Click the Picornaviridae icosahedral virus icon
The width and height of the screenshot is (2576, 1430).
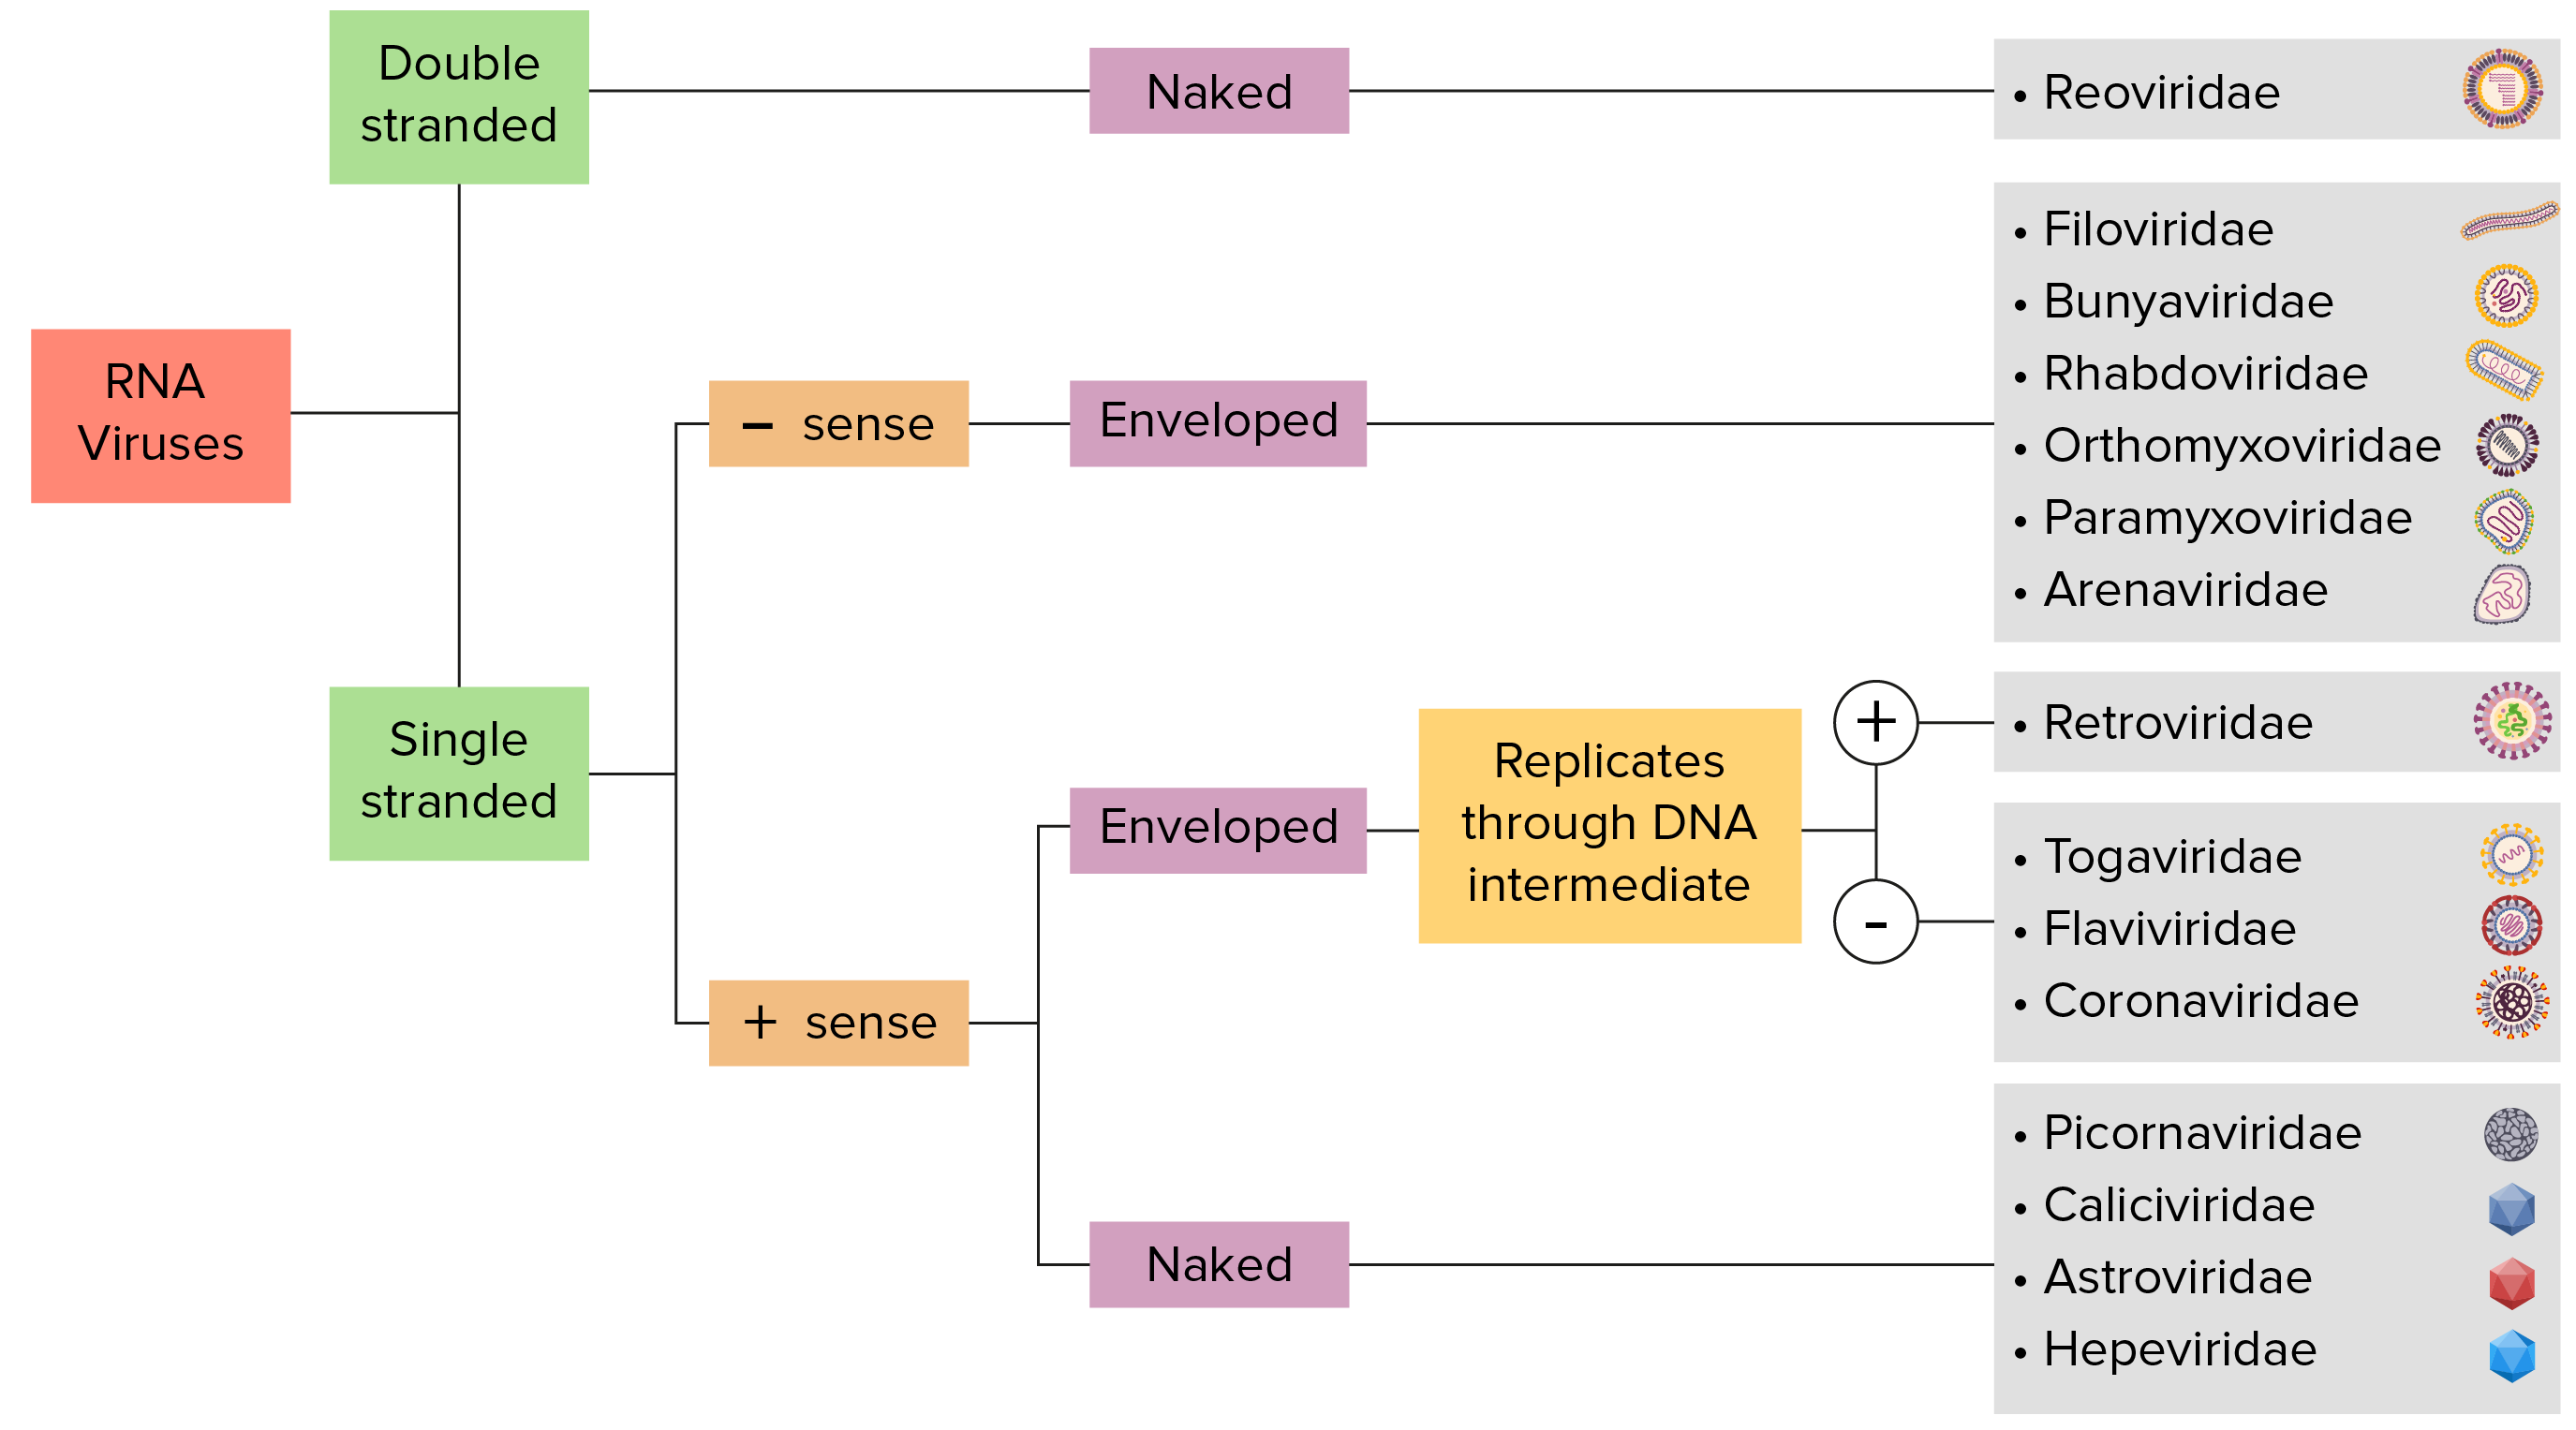coord(2509,1136)
